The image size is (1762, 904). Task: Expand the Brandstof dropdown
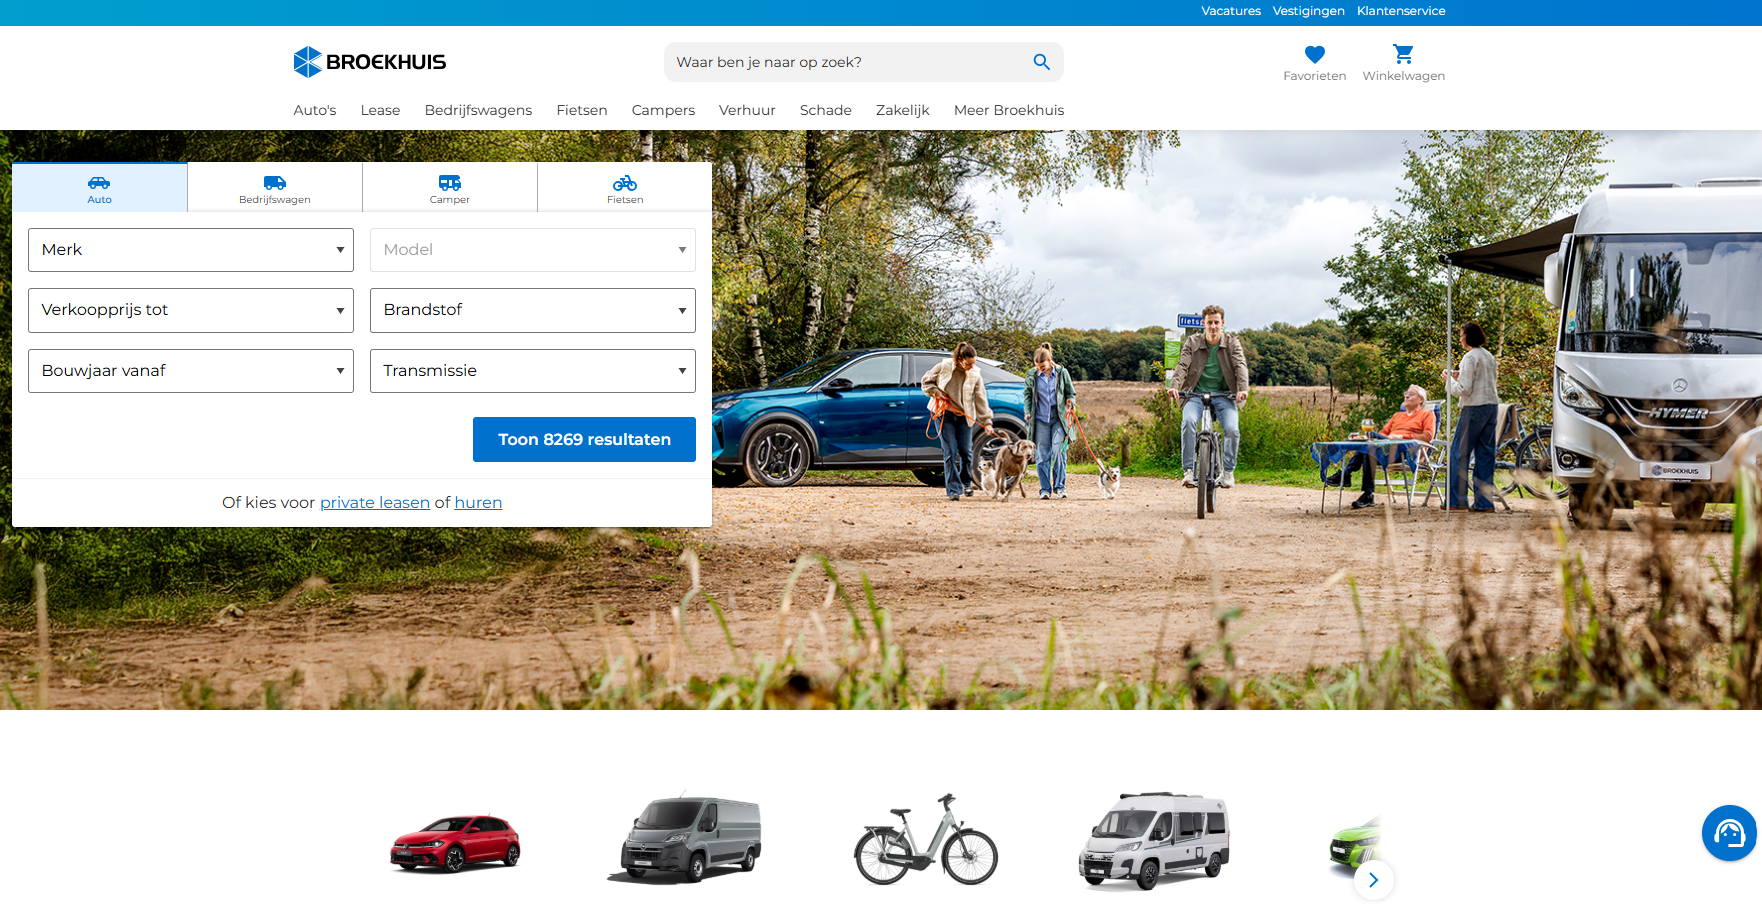533,310
